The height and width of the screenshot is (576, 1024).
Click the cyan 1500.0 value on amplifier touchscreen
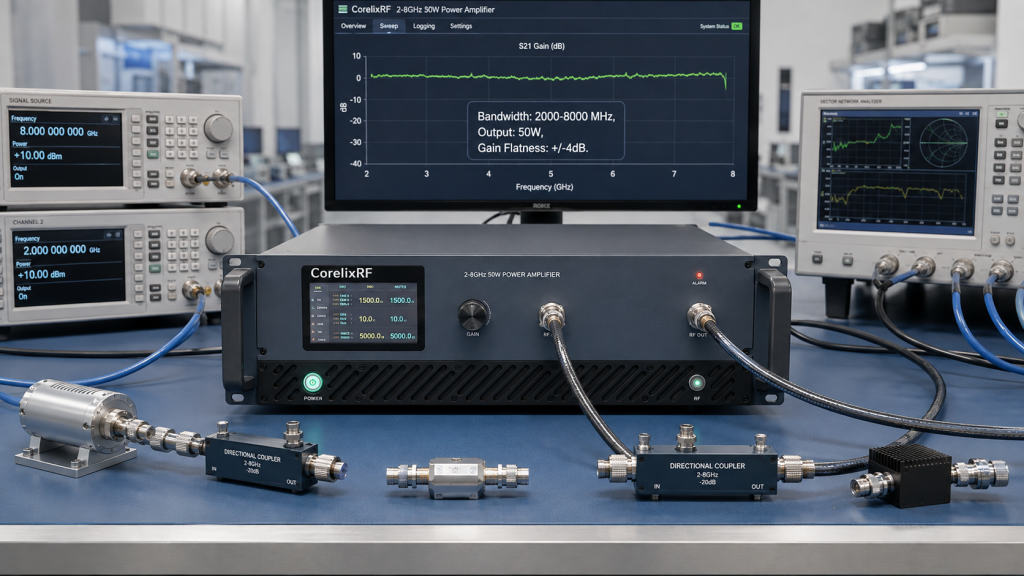402,300
